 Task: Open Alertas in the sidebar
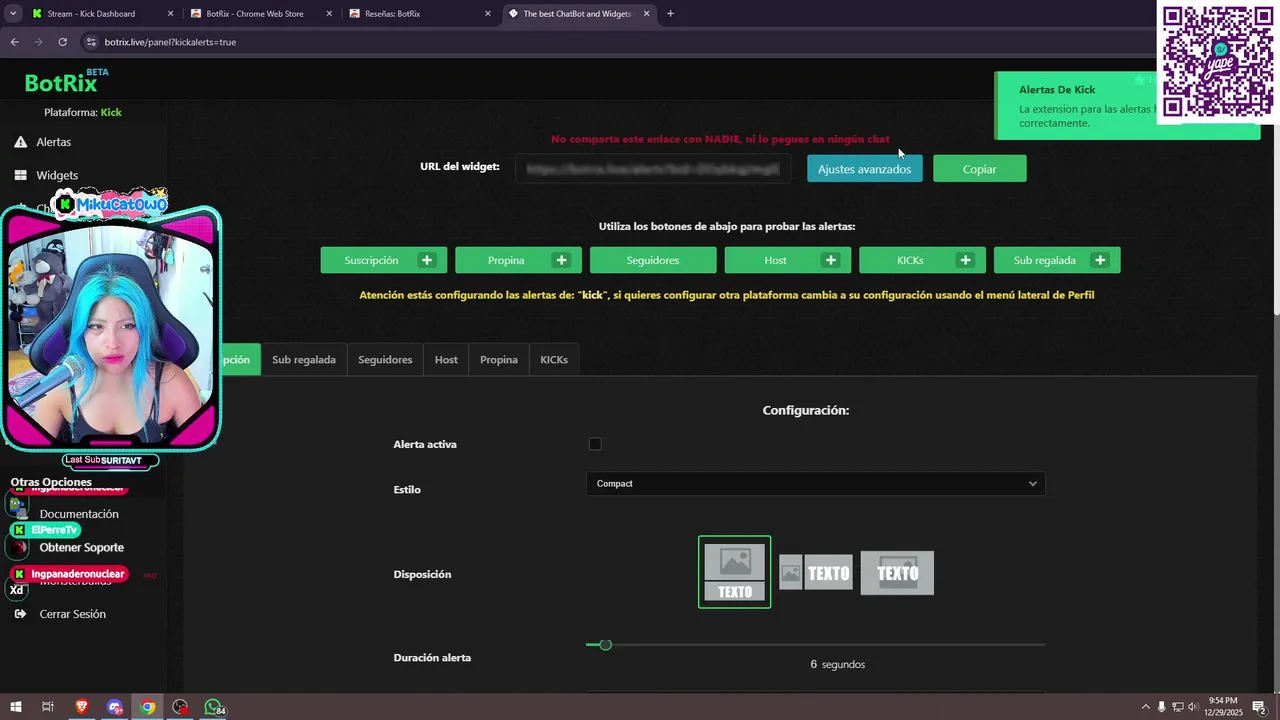pos(54,142)
